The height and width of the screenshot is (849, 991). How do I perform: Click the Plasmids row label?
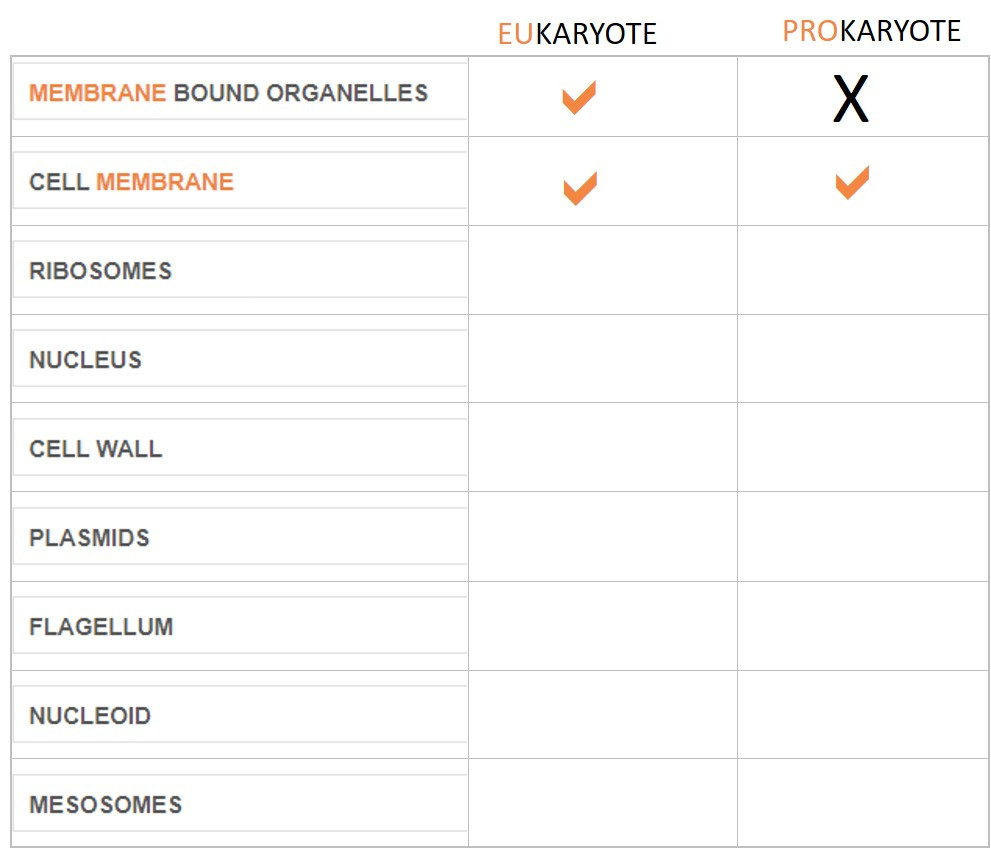tap(89, 538)
